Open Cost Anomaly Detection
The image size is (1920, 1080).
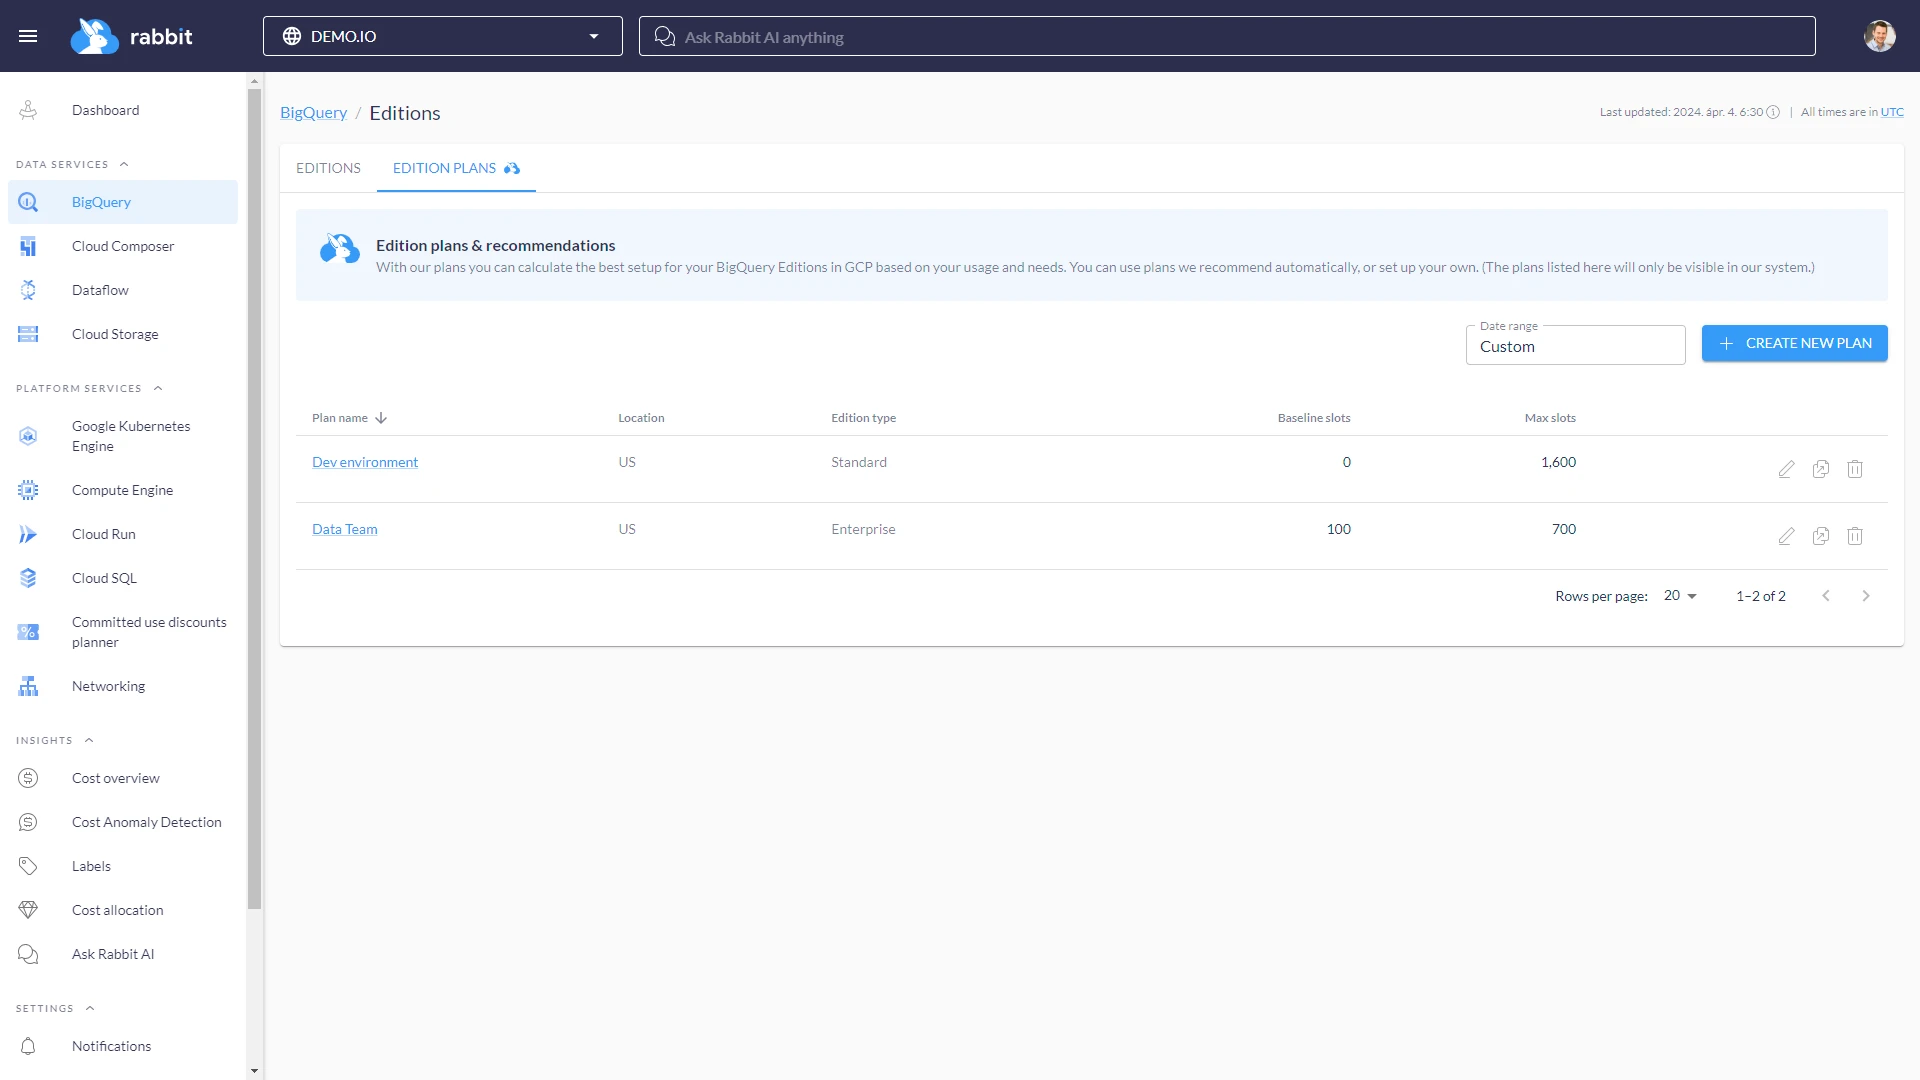147,821
